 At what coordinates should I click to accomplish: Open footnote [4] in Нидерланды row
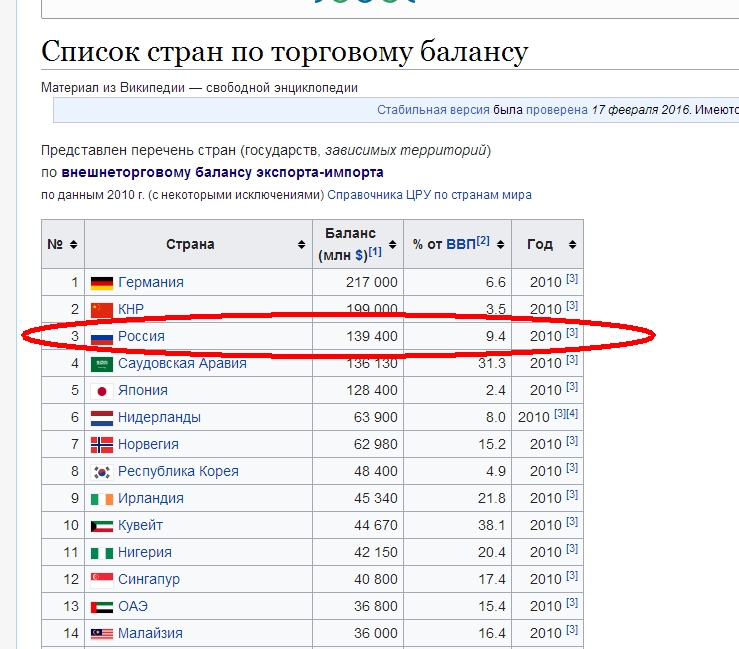click(x=572, y=414)
